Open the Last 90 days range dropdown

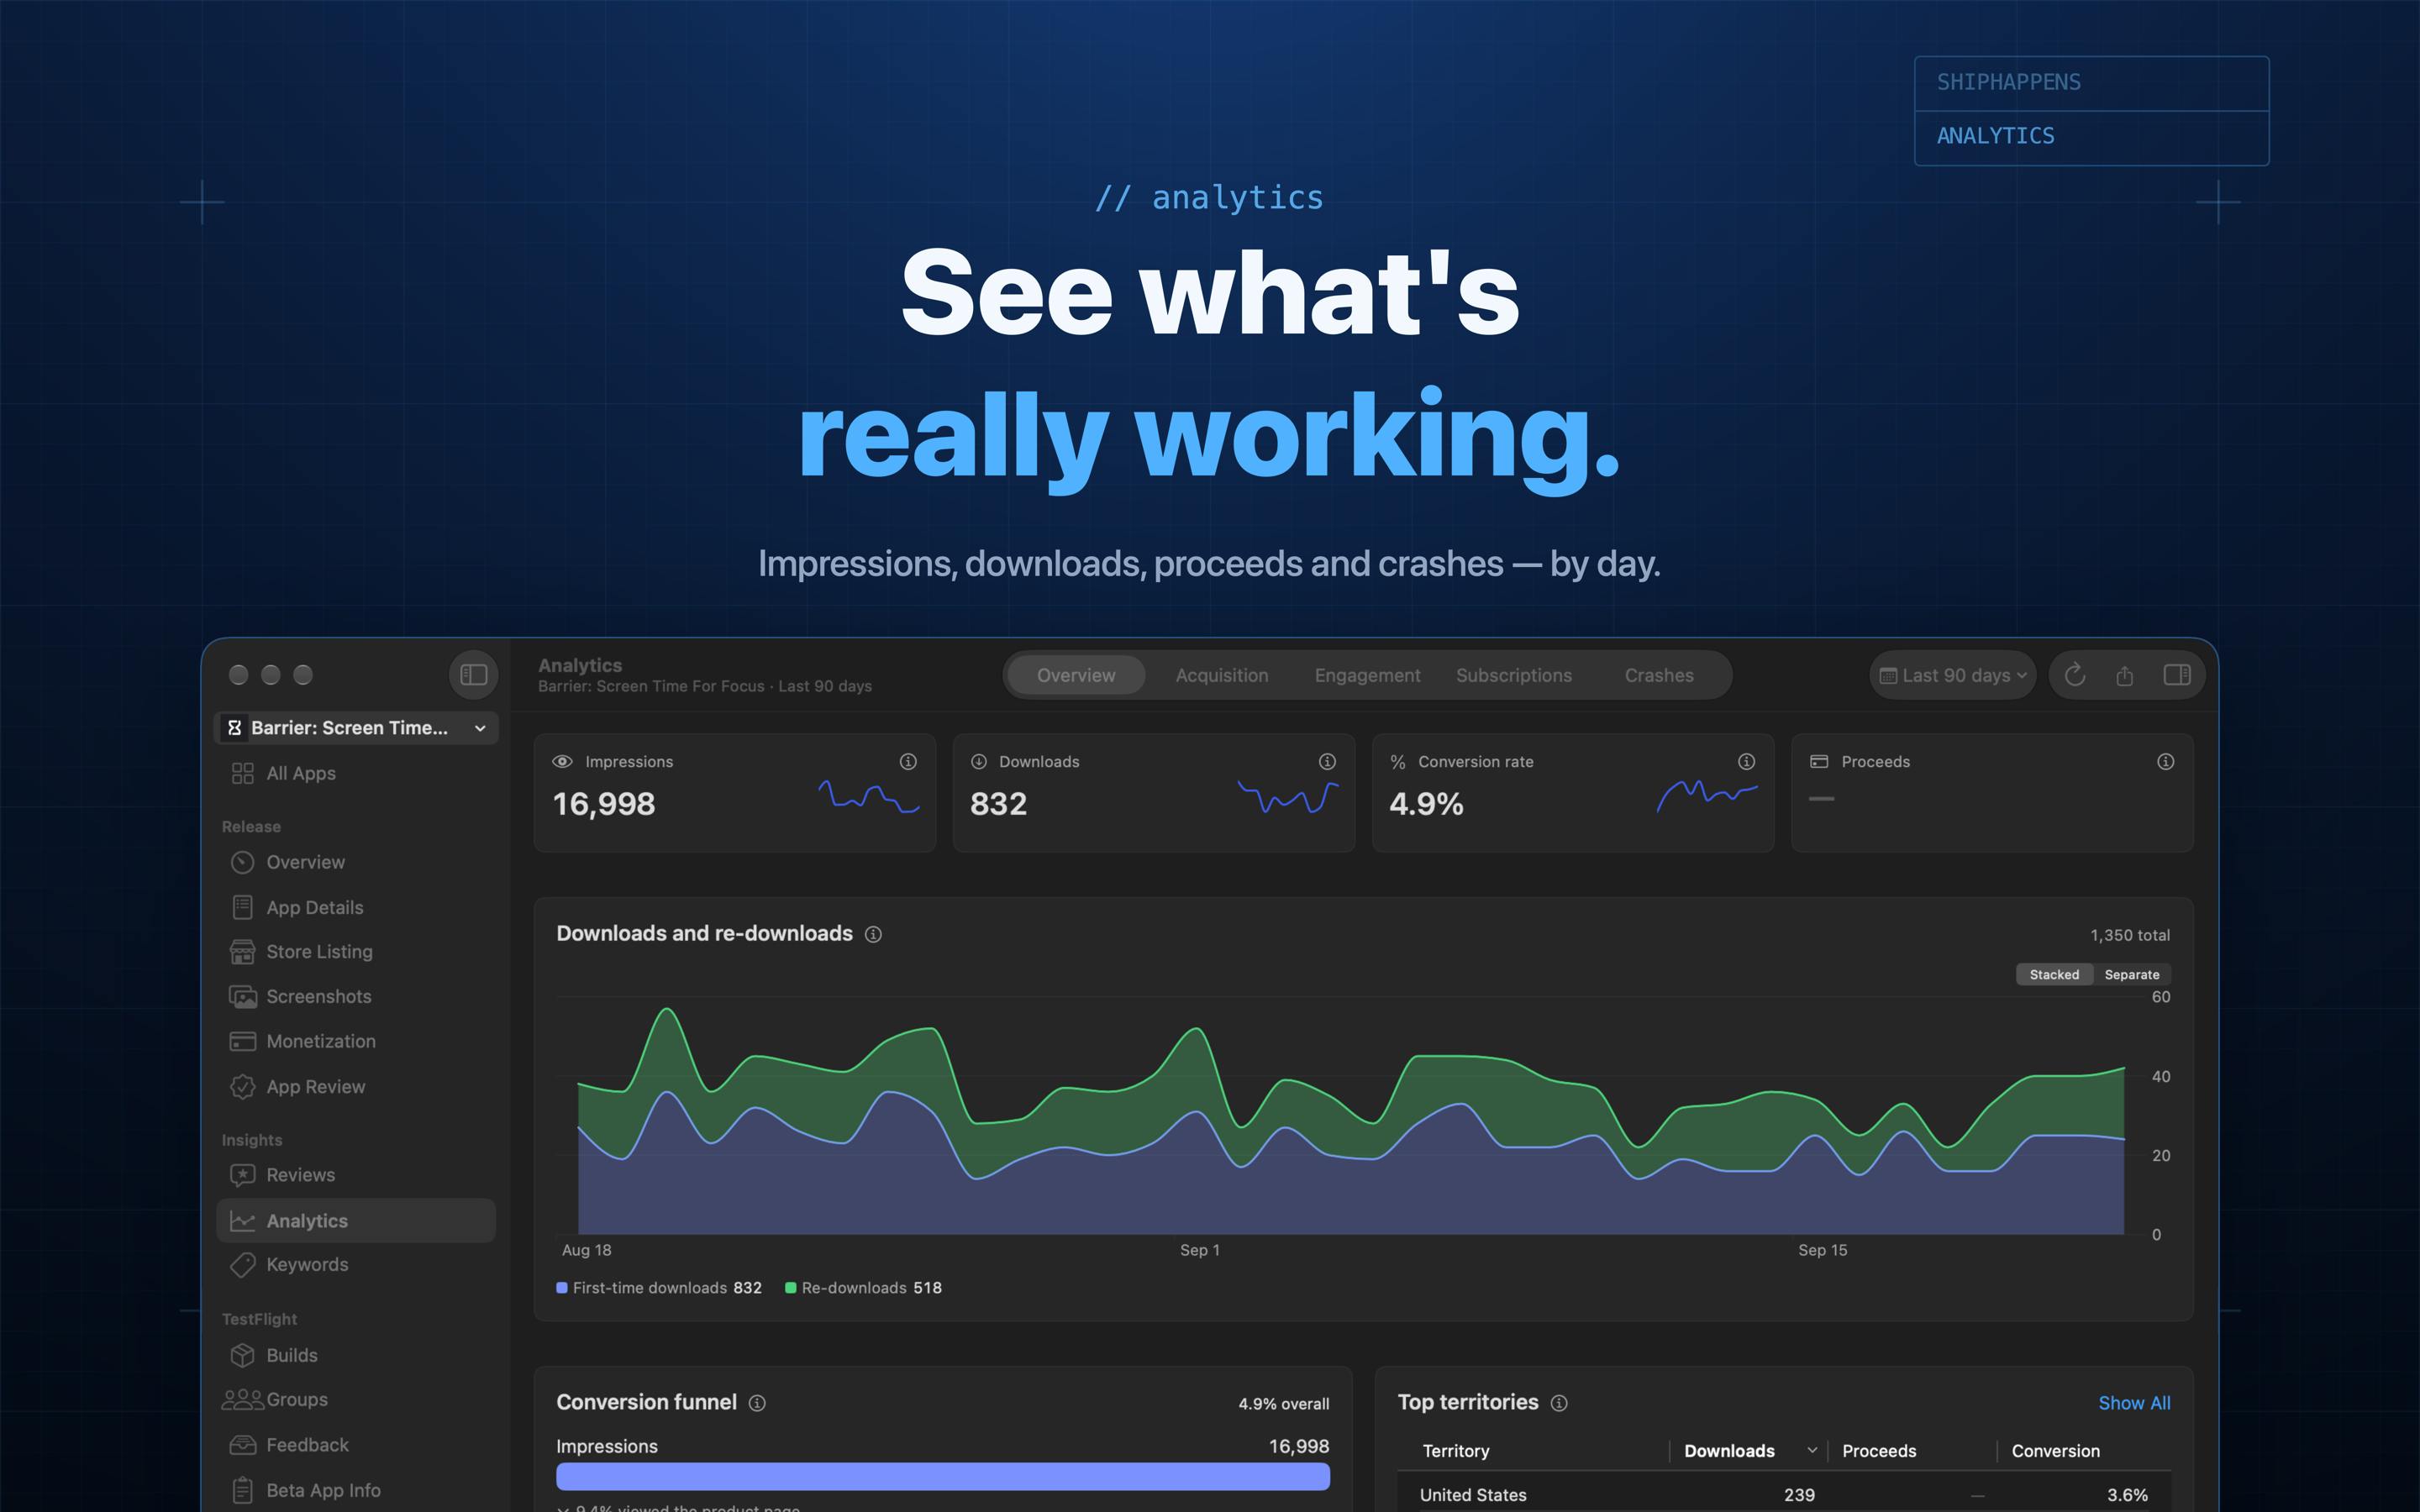(1952, 675)
